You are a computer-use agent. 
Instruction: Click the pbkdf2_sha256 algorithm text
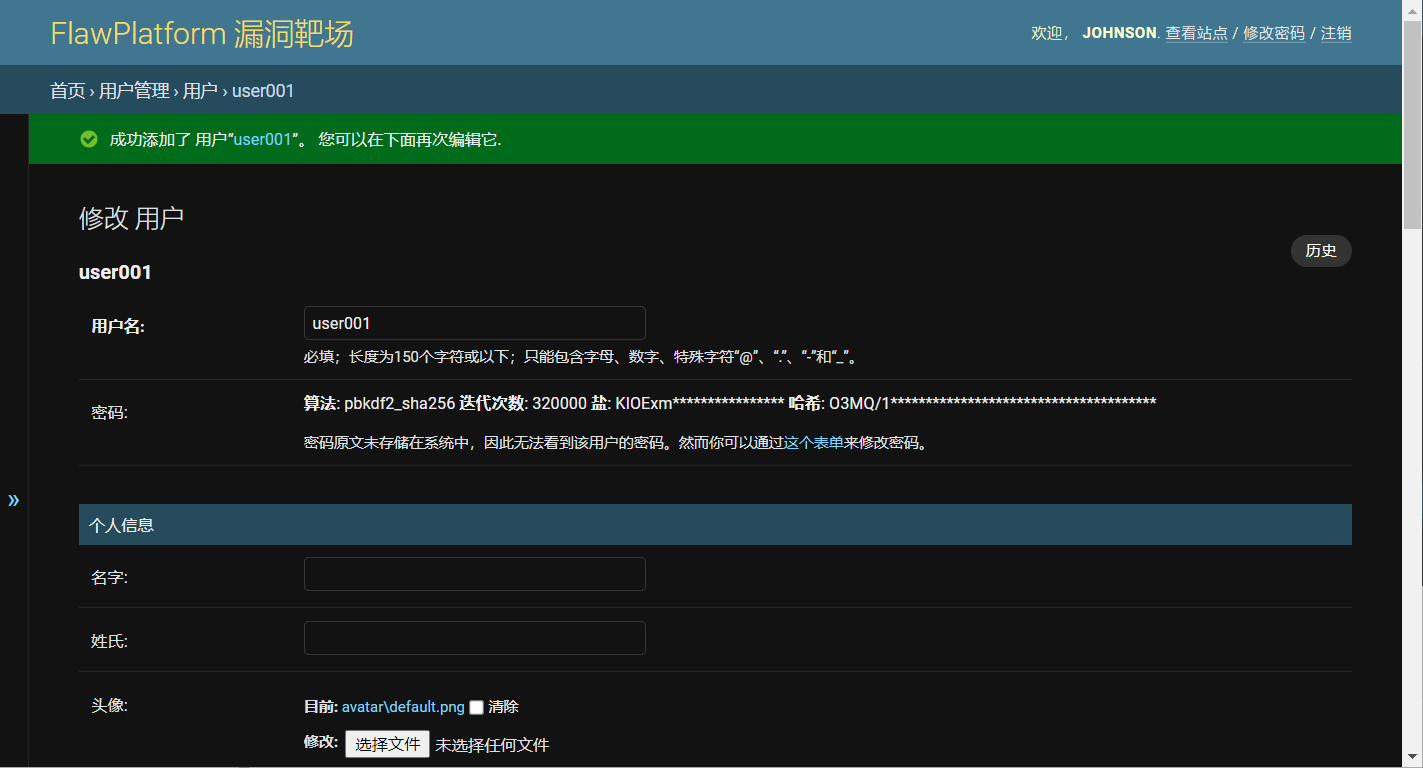coord(399,403)
